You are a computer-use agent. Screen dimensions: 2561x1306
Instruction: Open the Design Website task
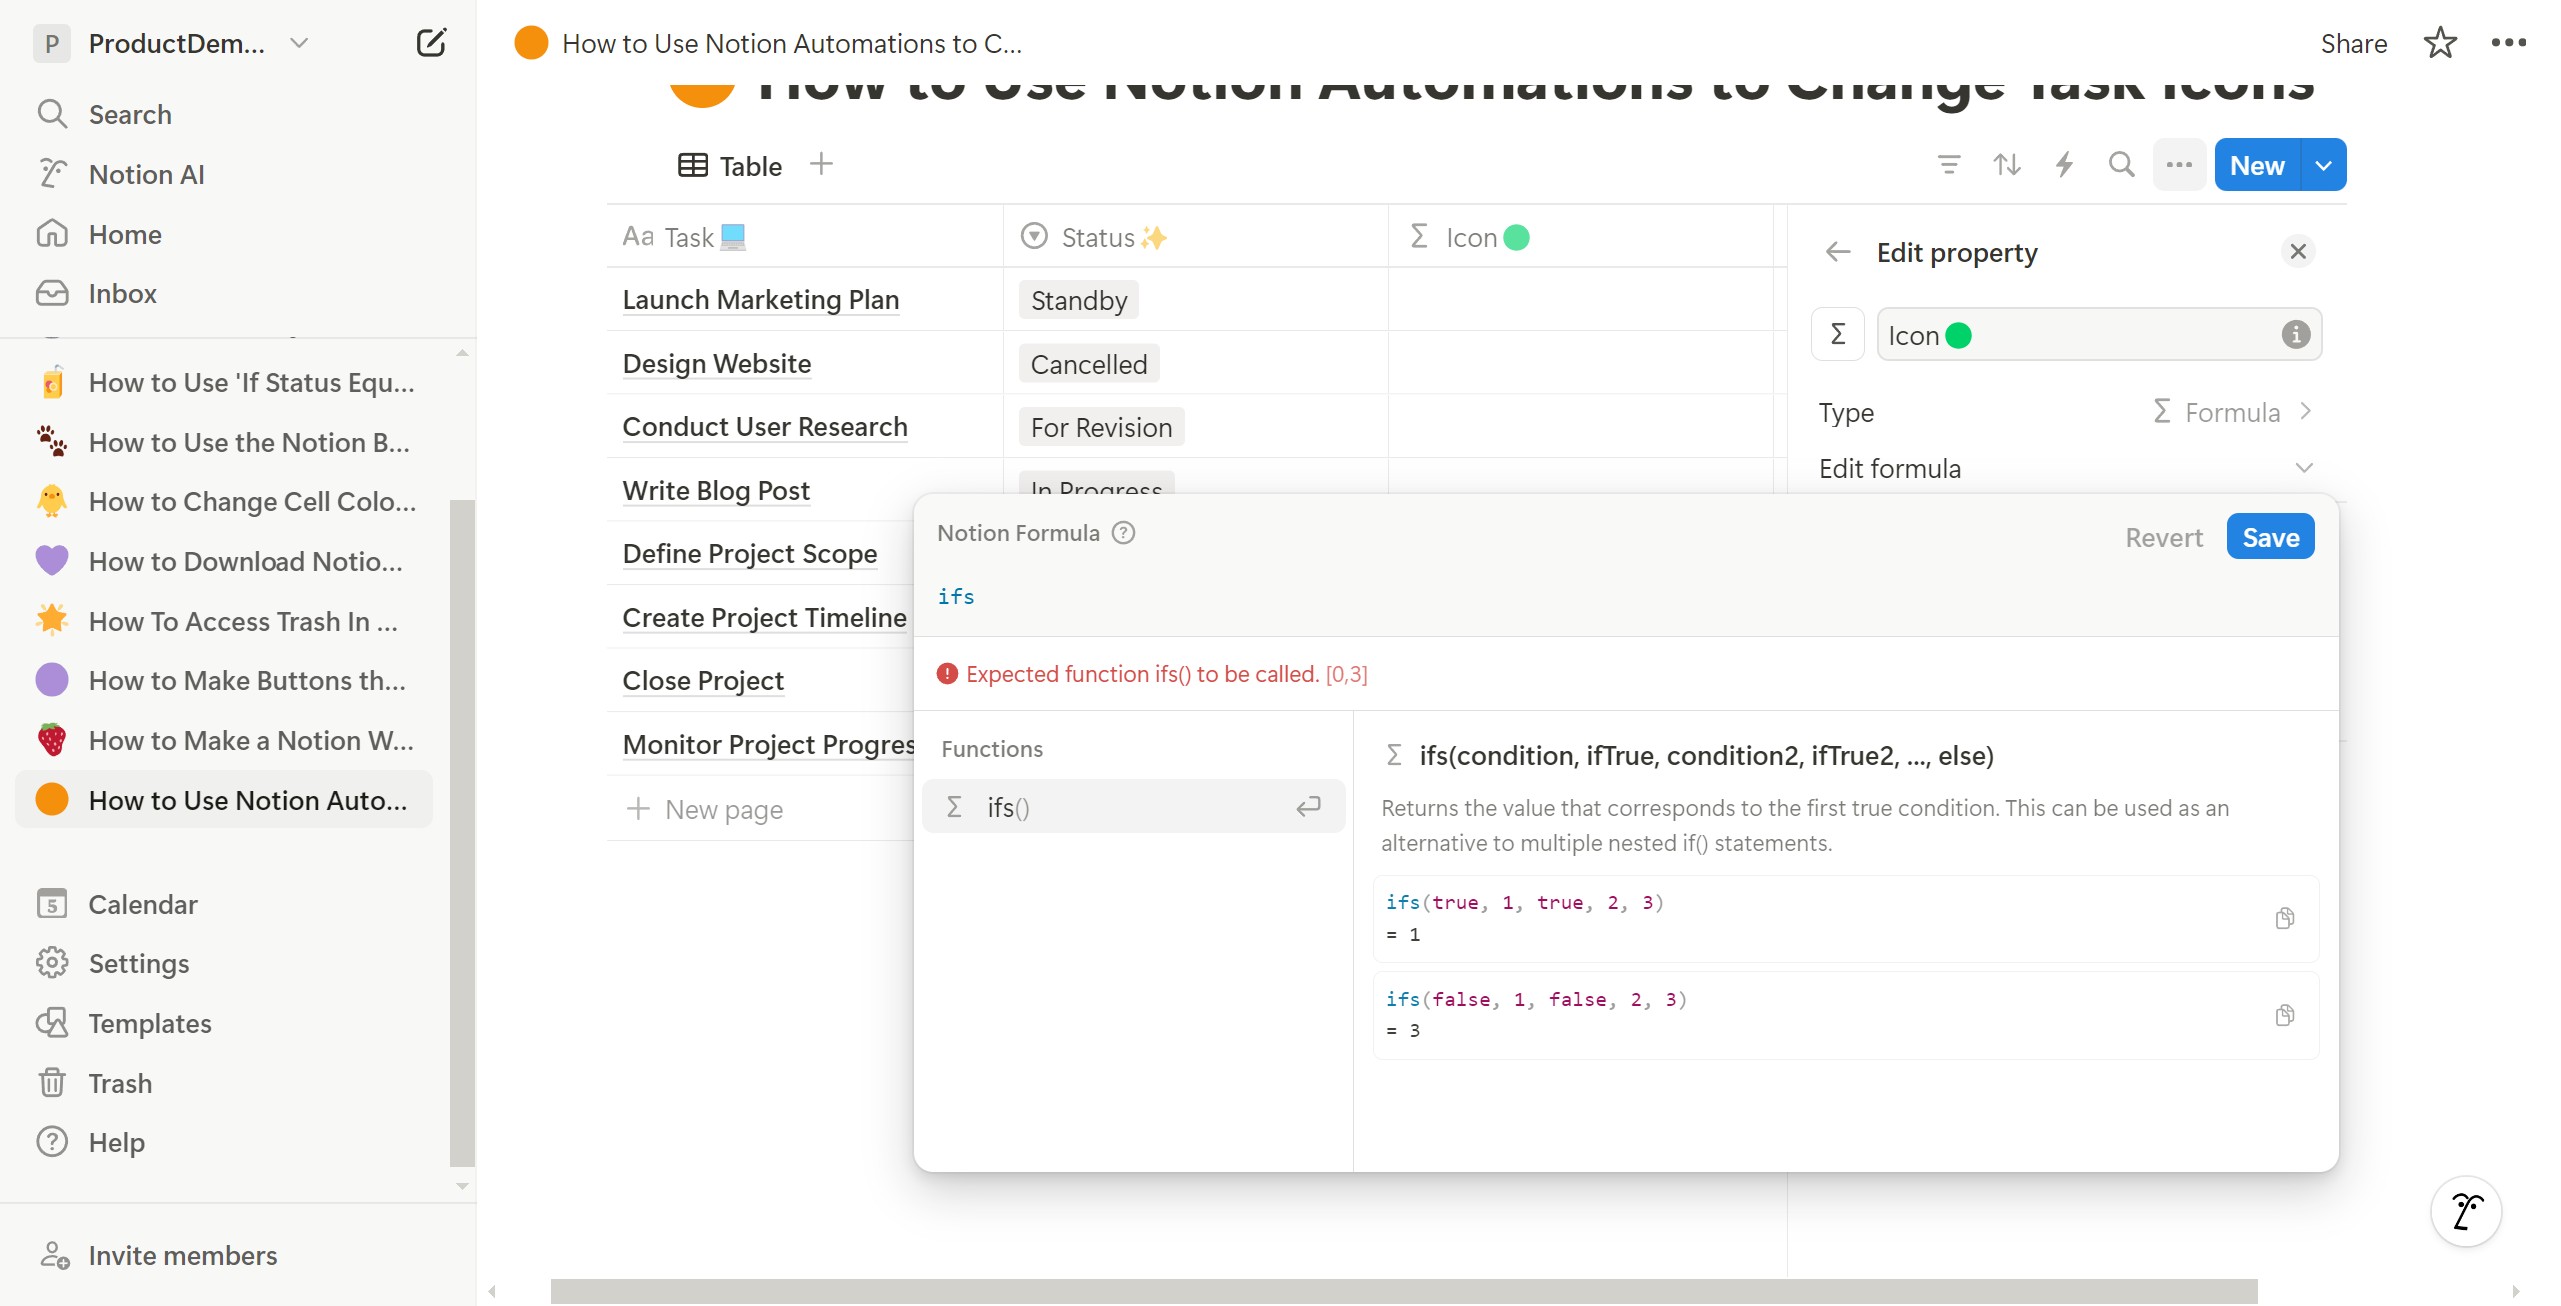[x=717, y=363]
